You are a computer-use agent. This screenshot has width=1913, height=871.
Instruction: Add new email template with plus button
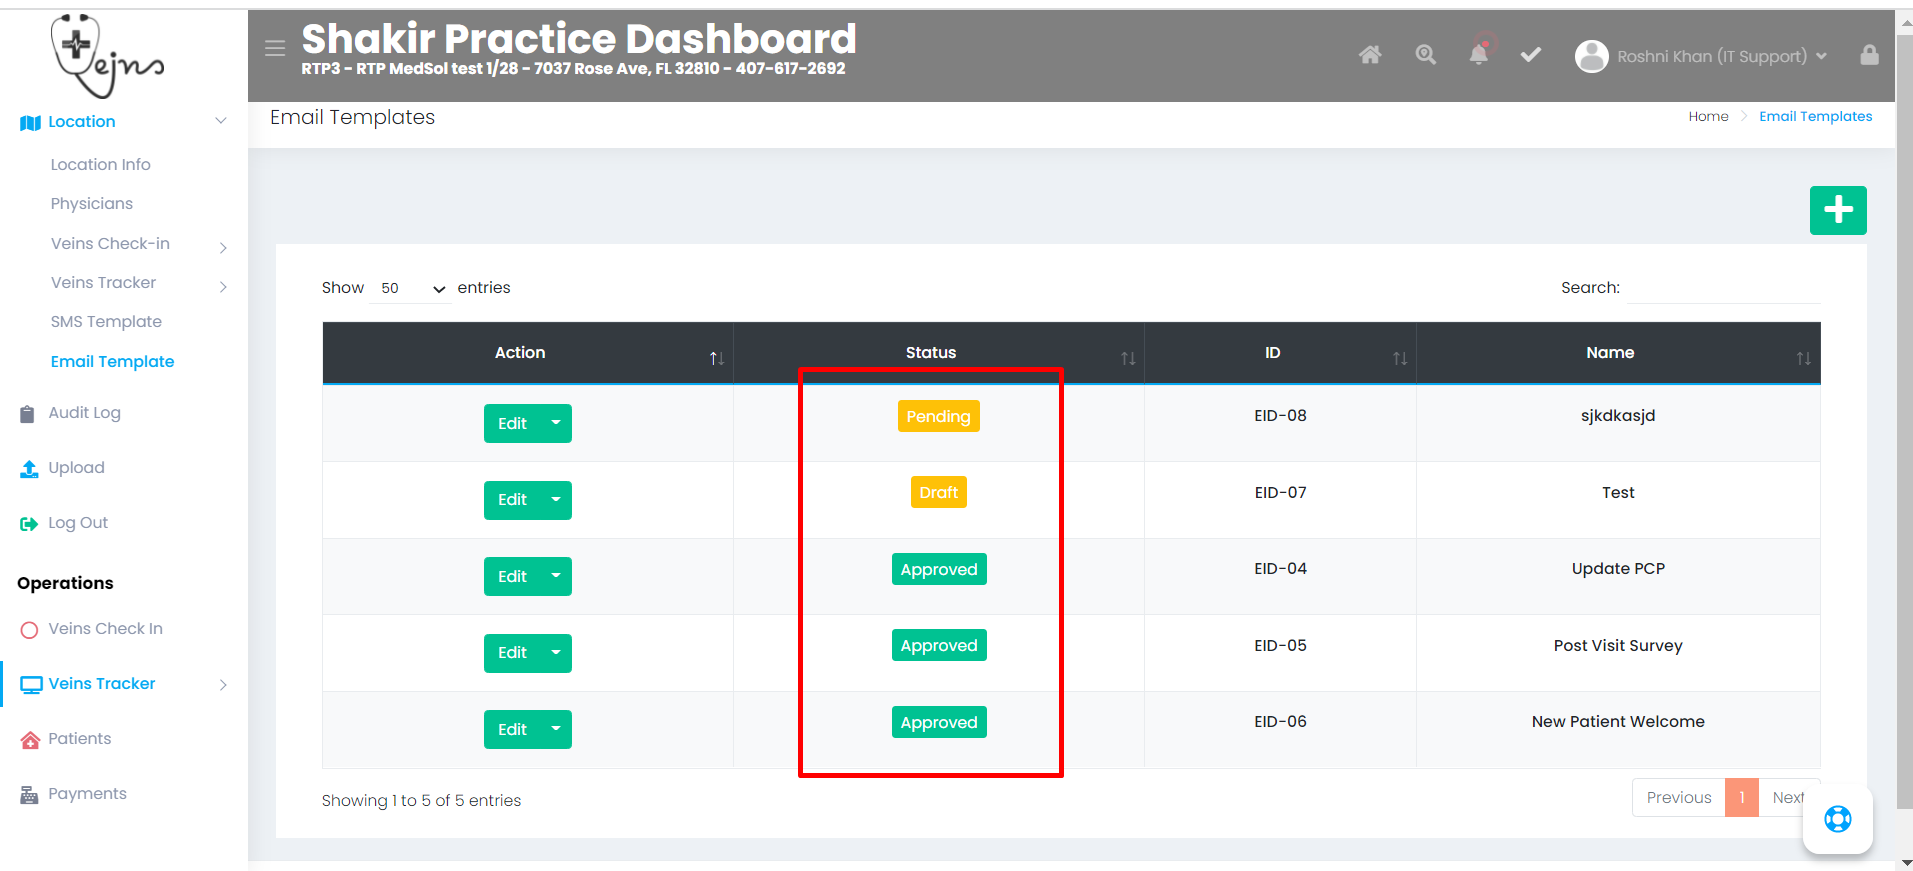click(x=1837, y=210)
